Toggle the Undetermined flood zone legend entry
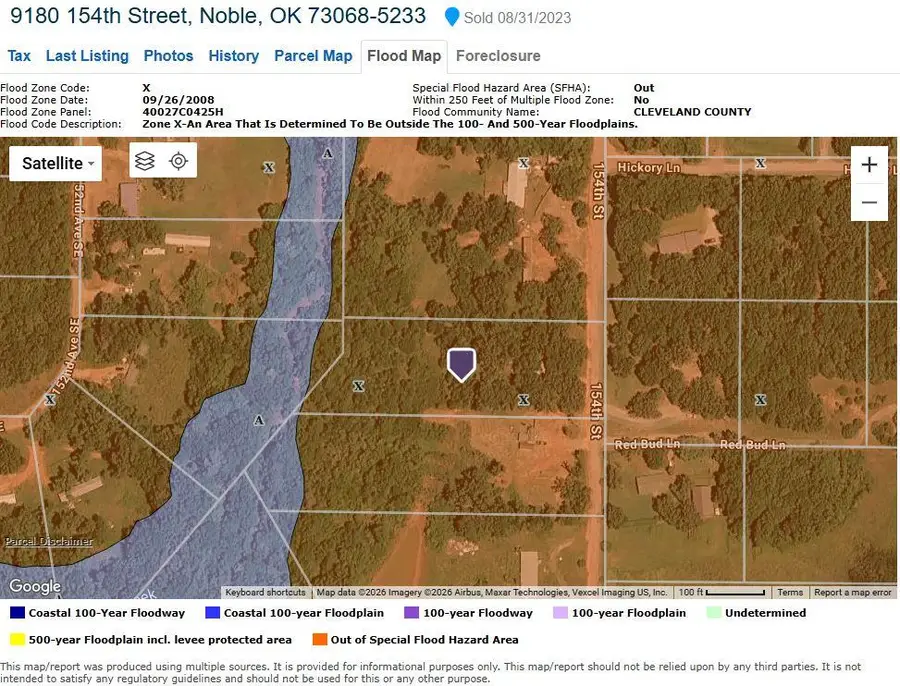The width and height of the screenshot is (900, 686). tap(765, 612)
